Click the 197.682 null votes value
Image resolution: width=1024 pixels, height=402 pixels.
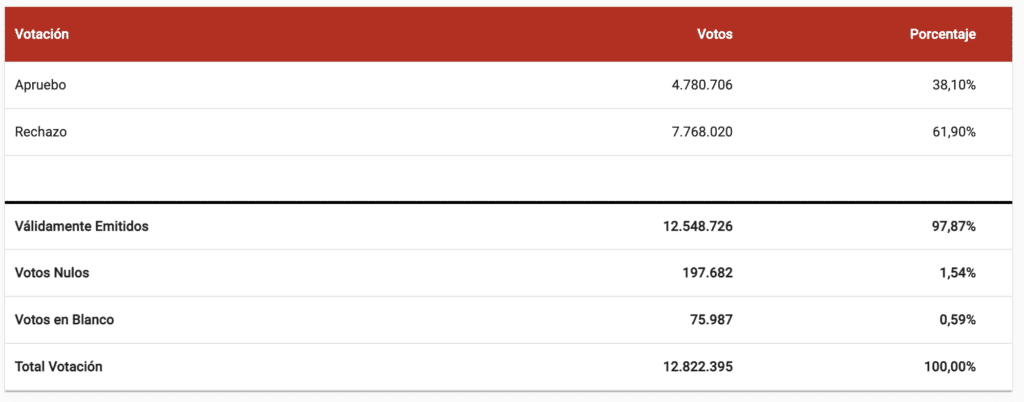(x=707, y=273)
